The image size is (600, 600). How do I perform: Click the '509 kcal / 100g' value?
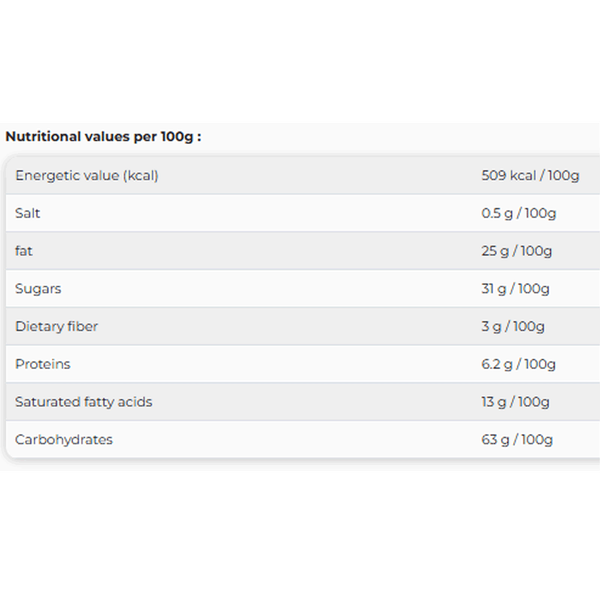click(530, 176)
